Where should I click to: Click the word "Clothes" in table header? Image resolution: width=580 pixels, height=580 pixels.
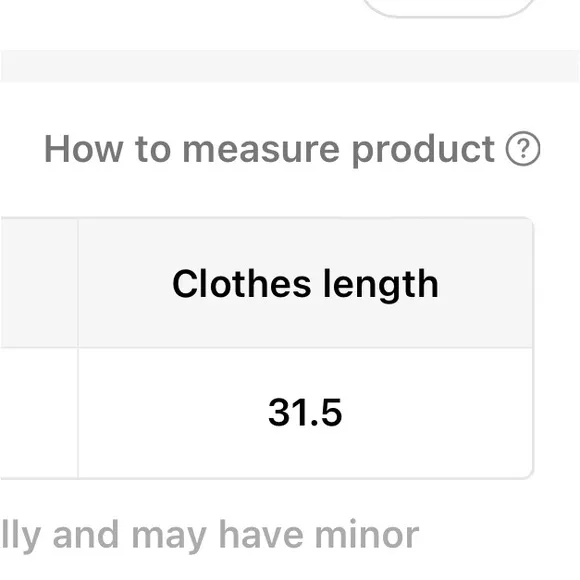pyautogui.click(x=242, y=284)
